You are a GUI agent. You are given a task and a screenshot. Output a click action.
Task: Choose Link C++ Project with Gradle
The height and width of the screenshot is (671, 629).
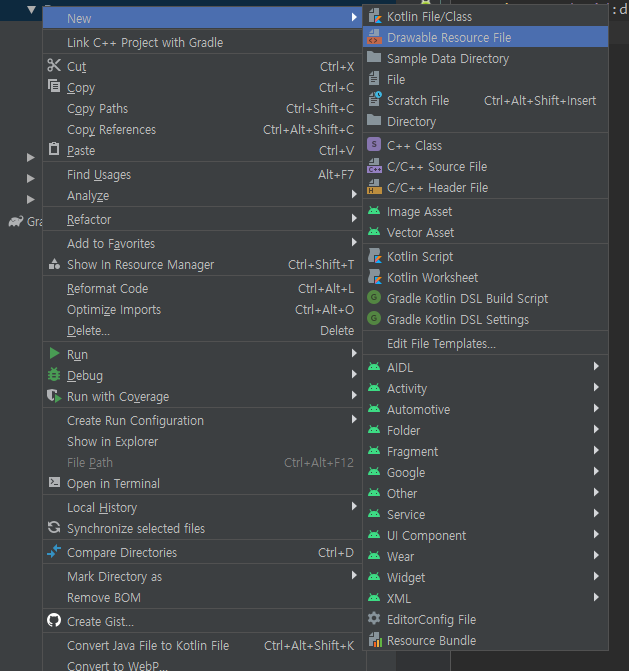pos(202,42)
